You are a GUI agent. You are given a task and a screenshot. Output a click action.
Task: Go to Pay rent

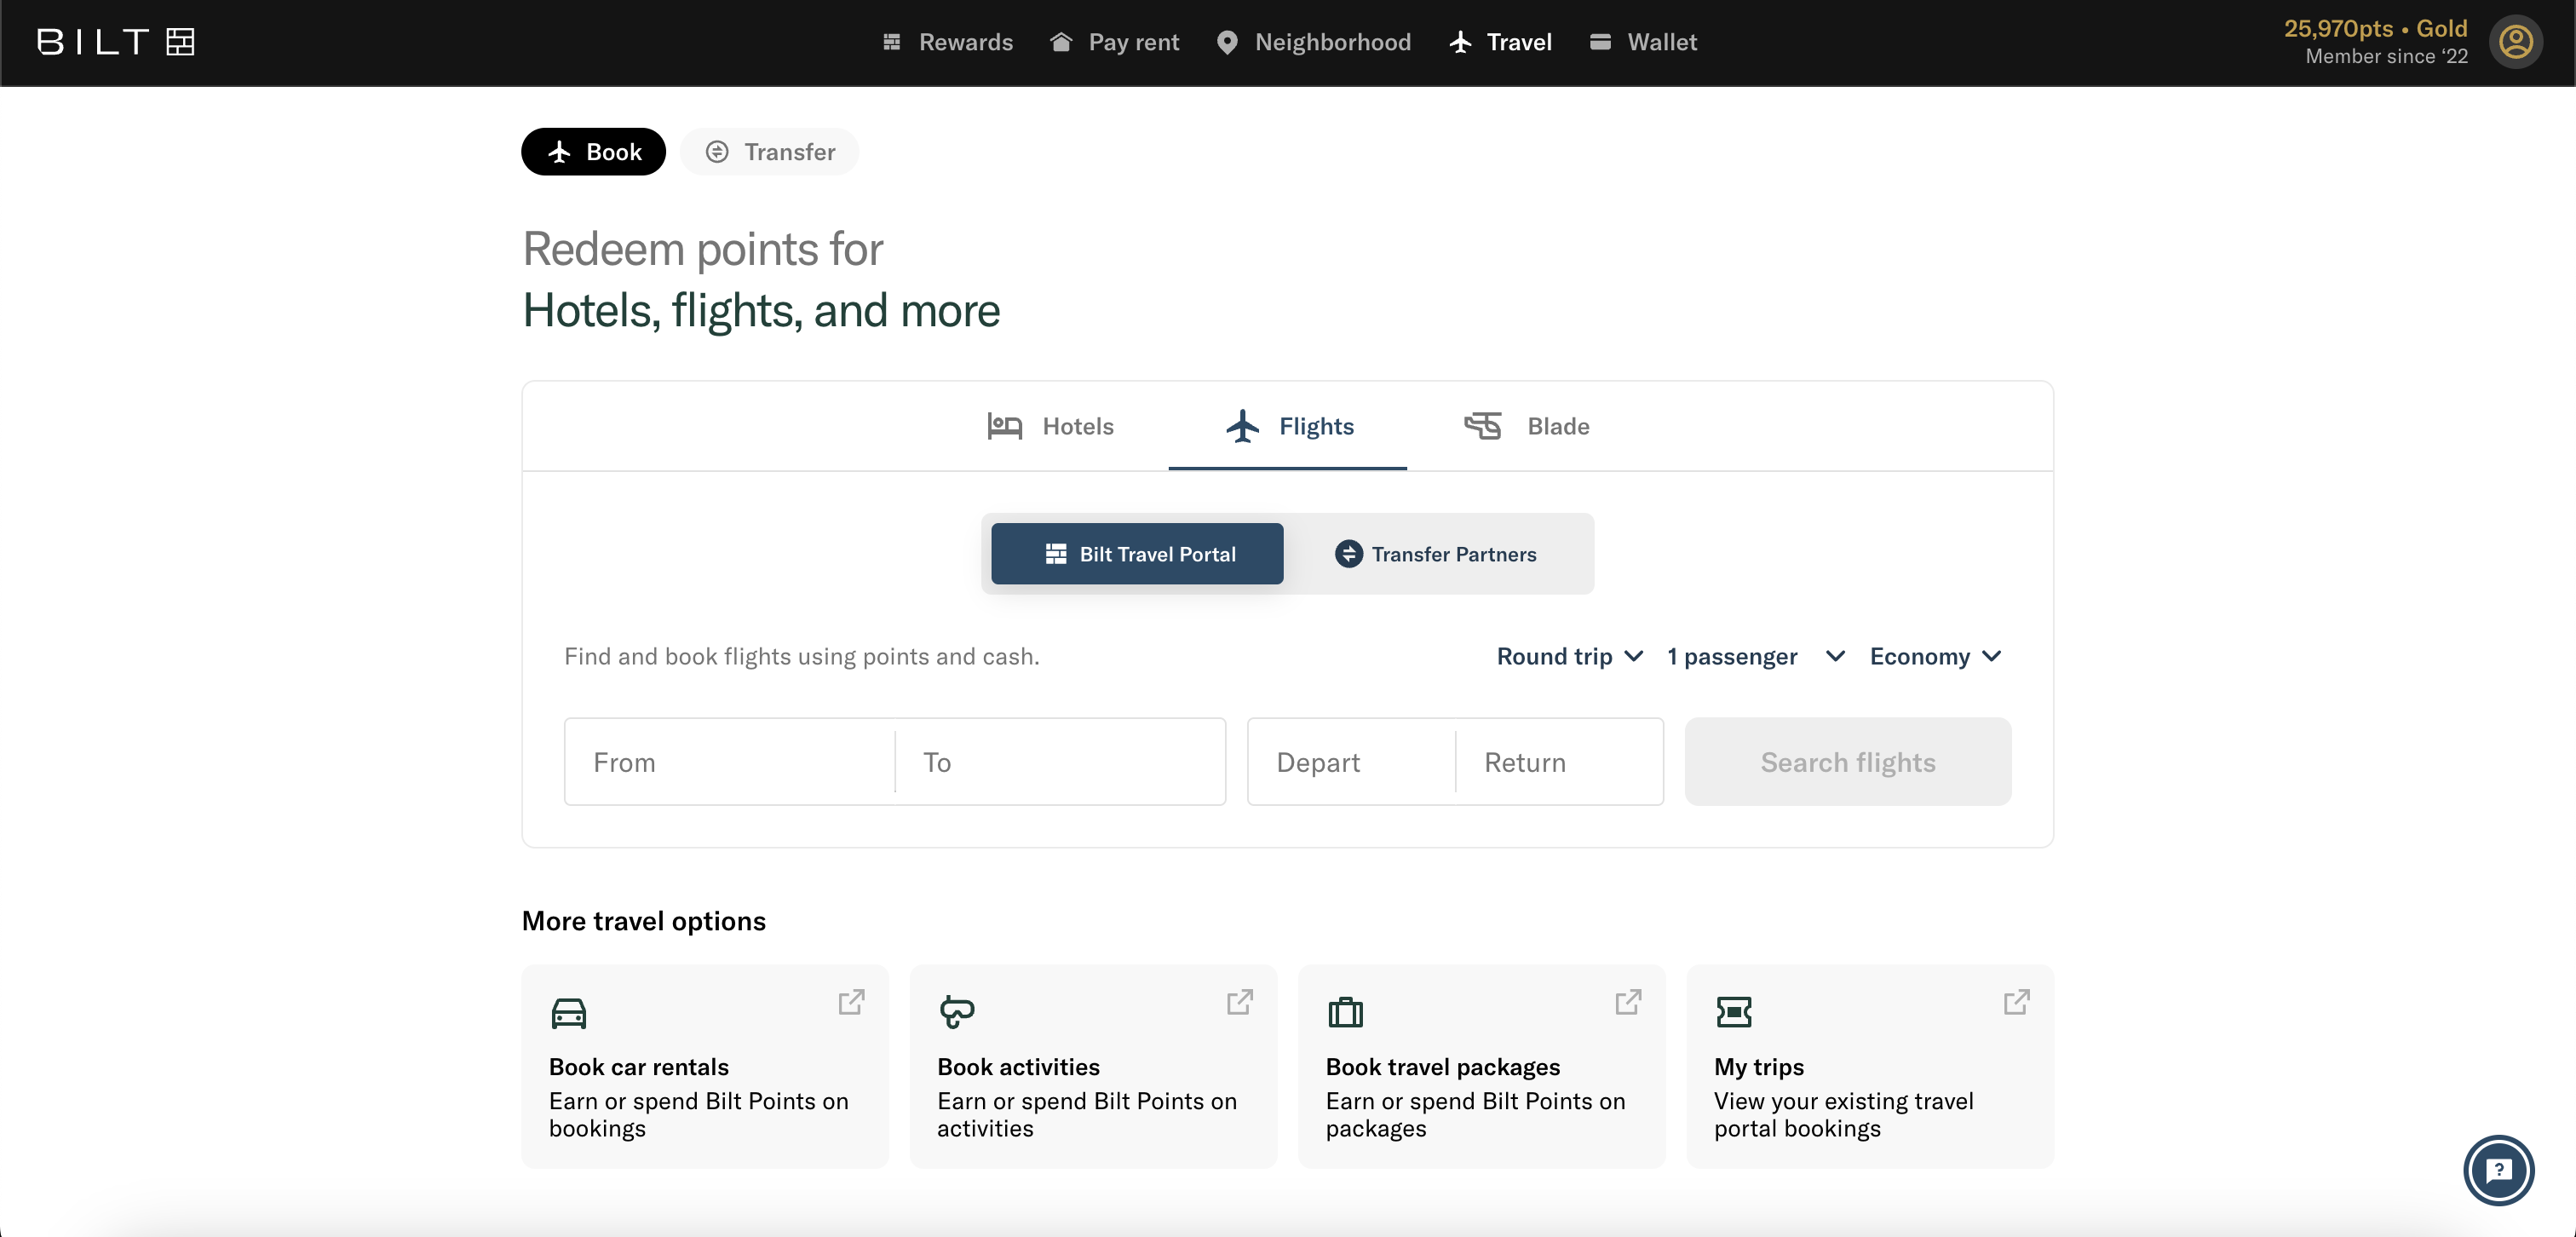tap(1115, 42)
